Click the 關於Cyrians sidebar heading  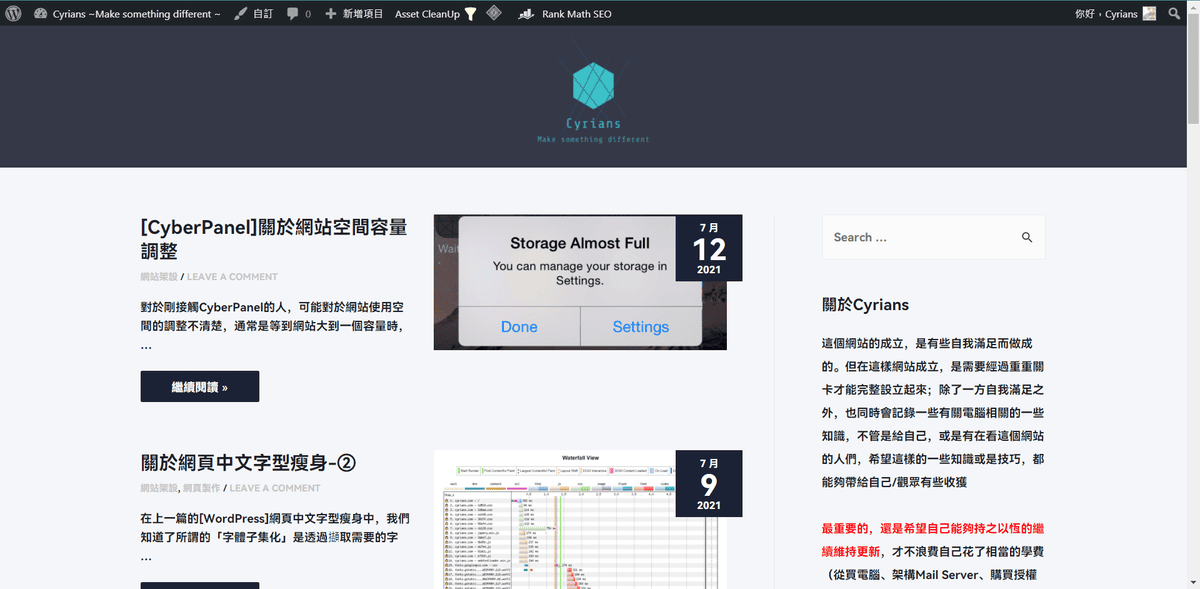pos(865,304)
